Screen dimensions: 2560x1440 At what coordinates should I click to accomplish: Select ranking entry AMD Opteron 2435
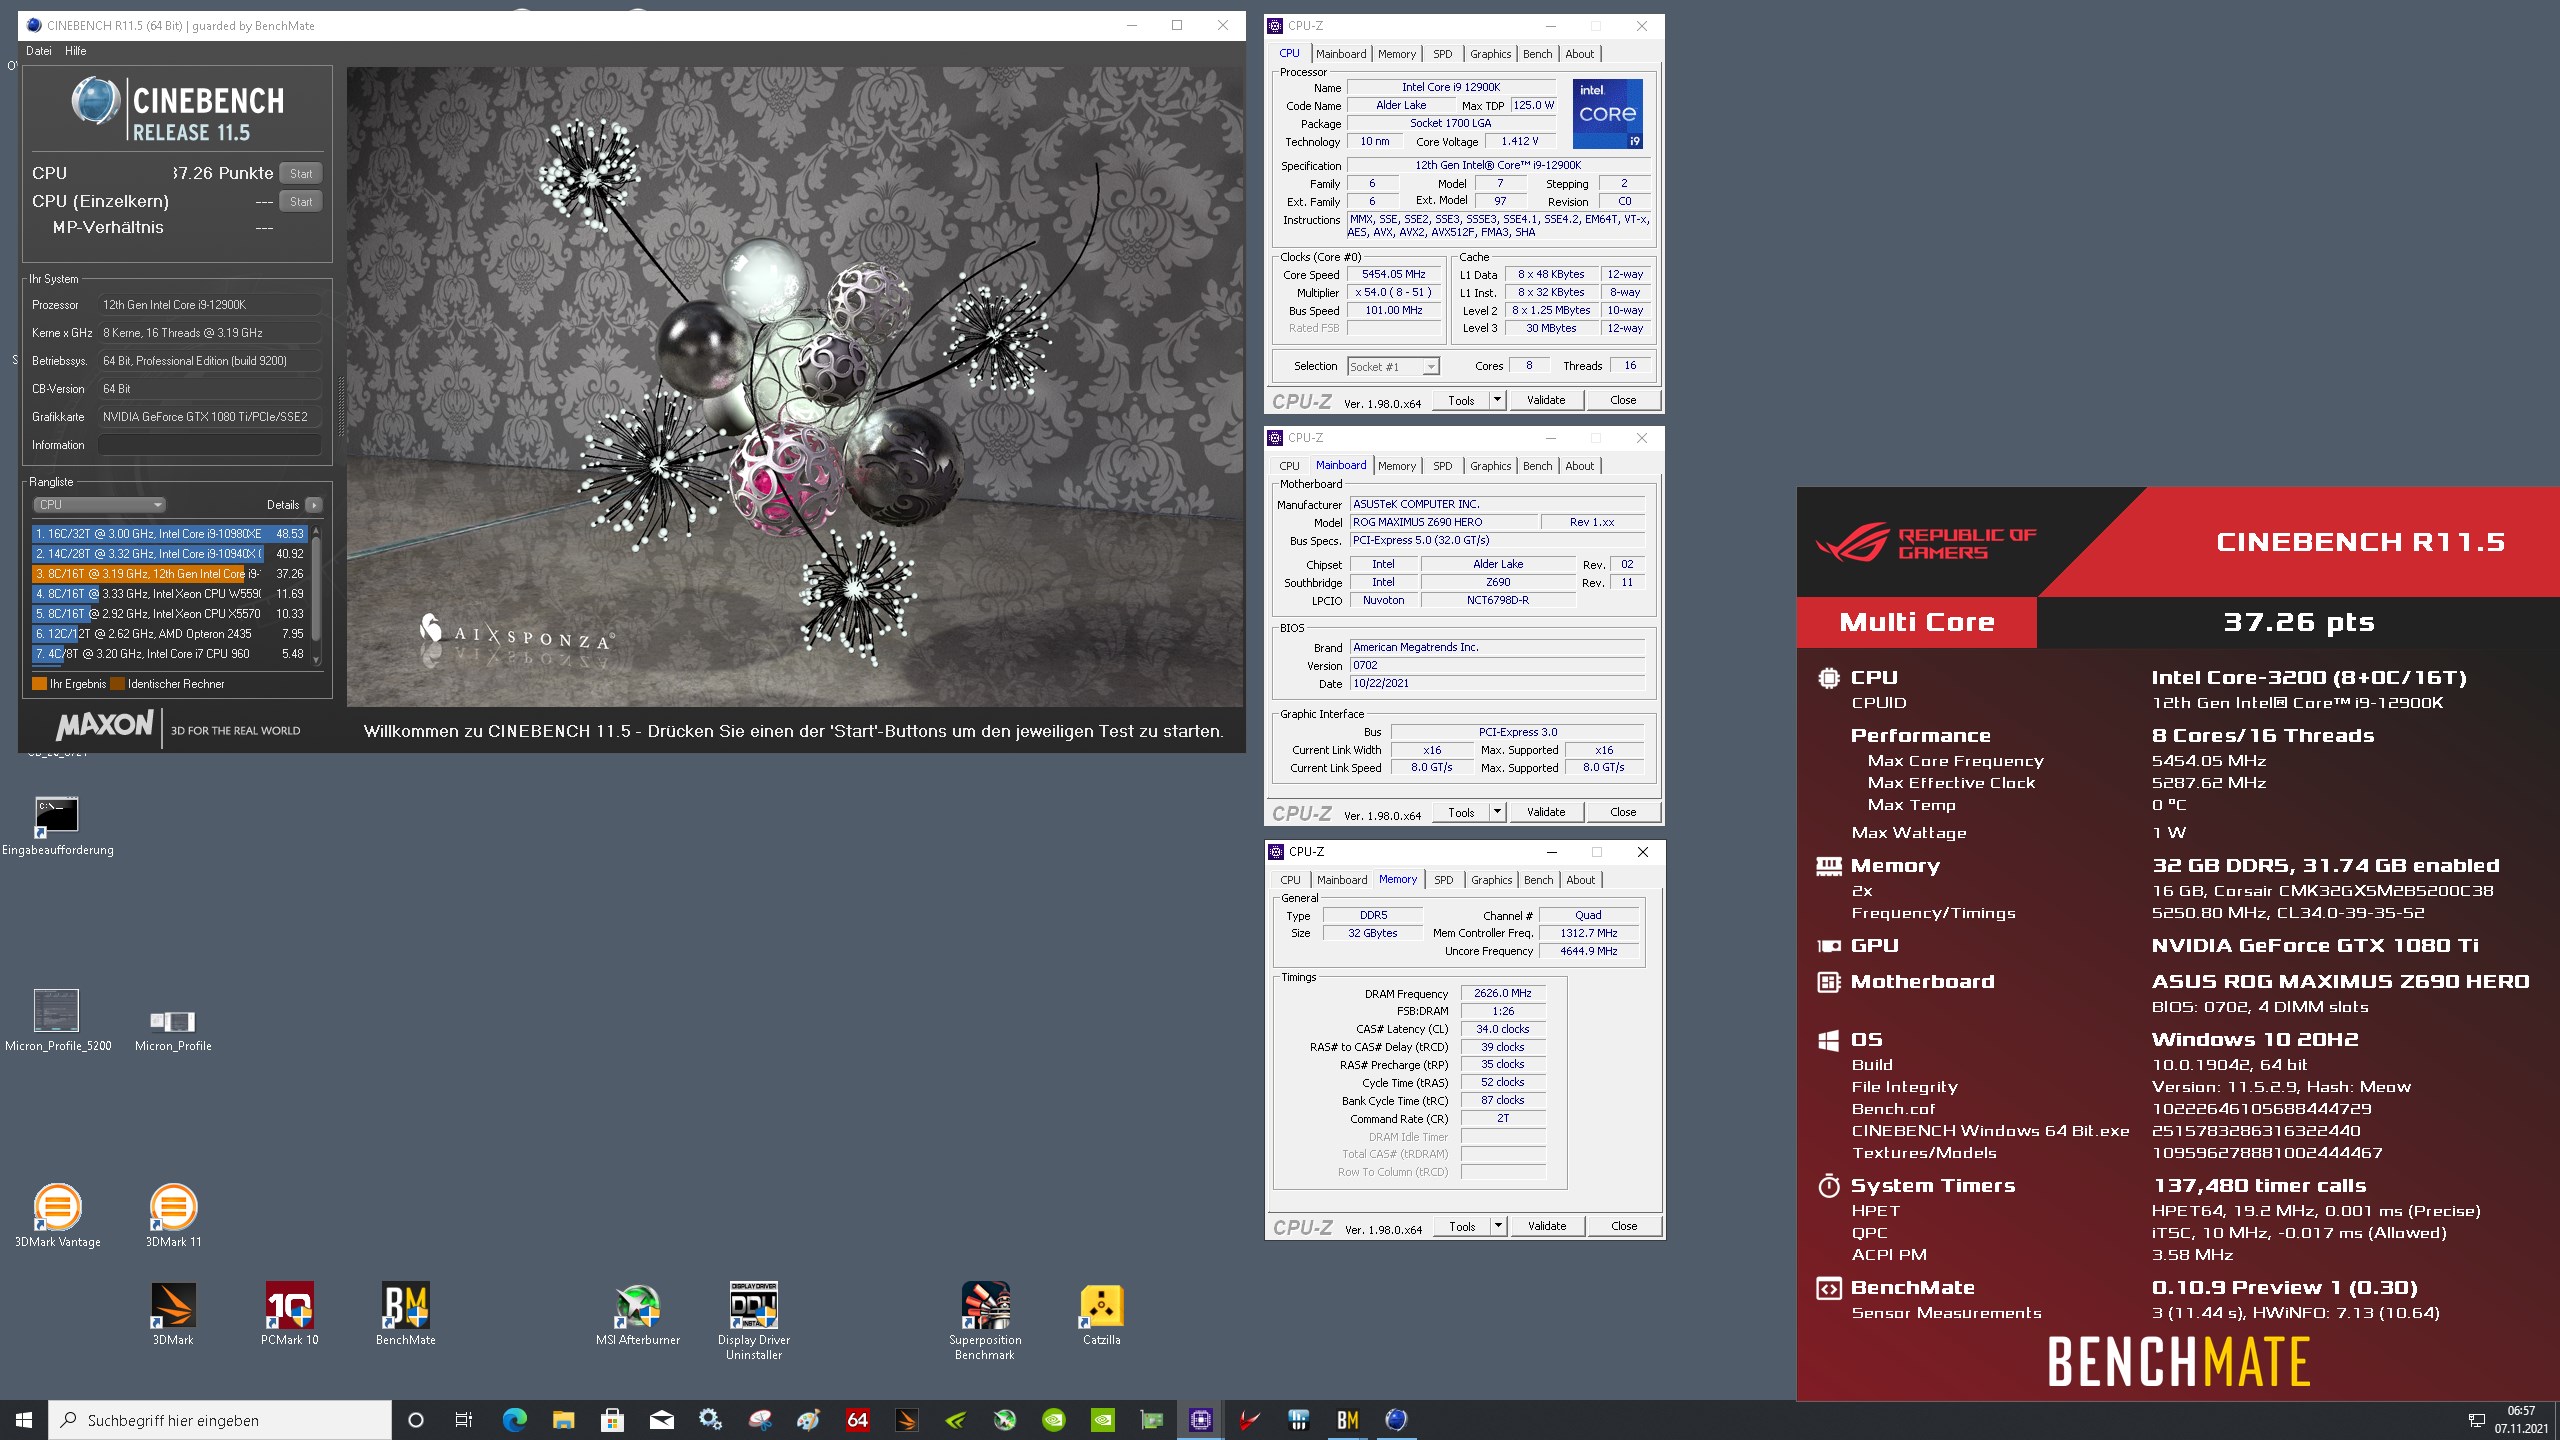coord(170,634)
